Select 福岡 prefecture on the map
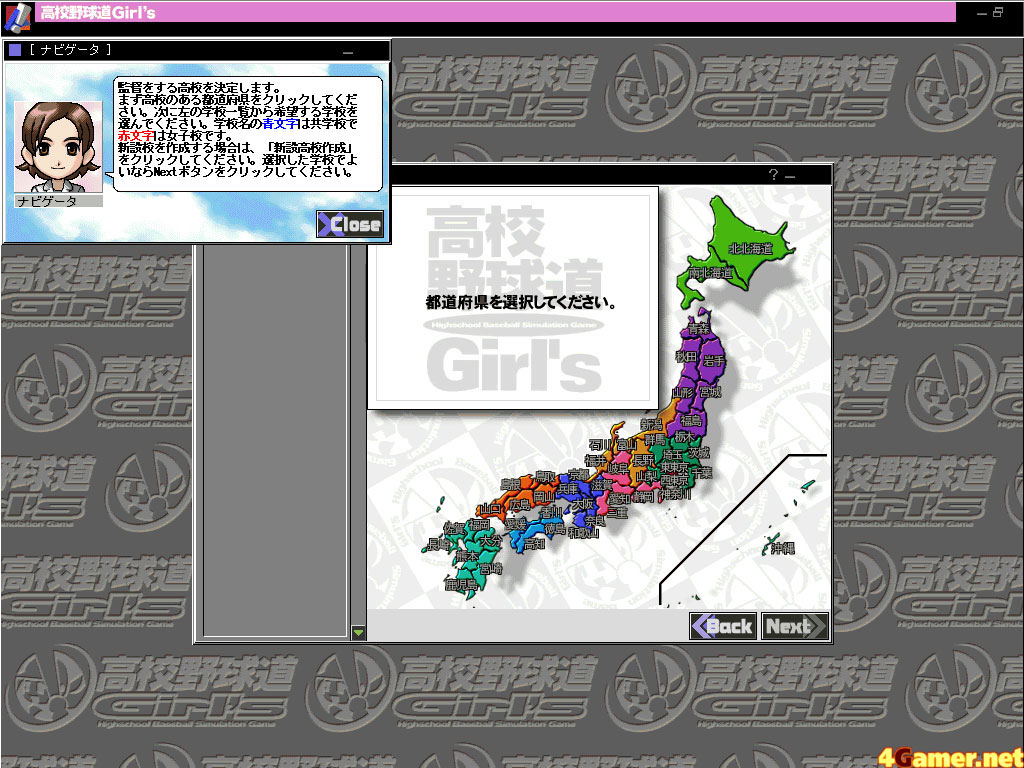1024x768 pixels. pyautogui.click(x=479, y=524)
